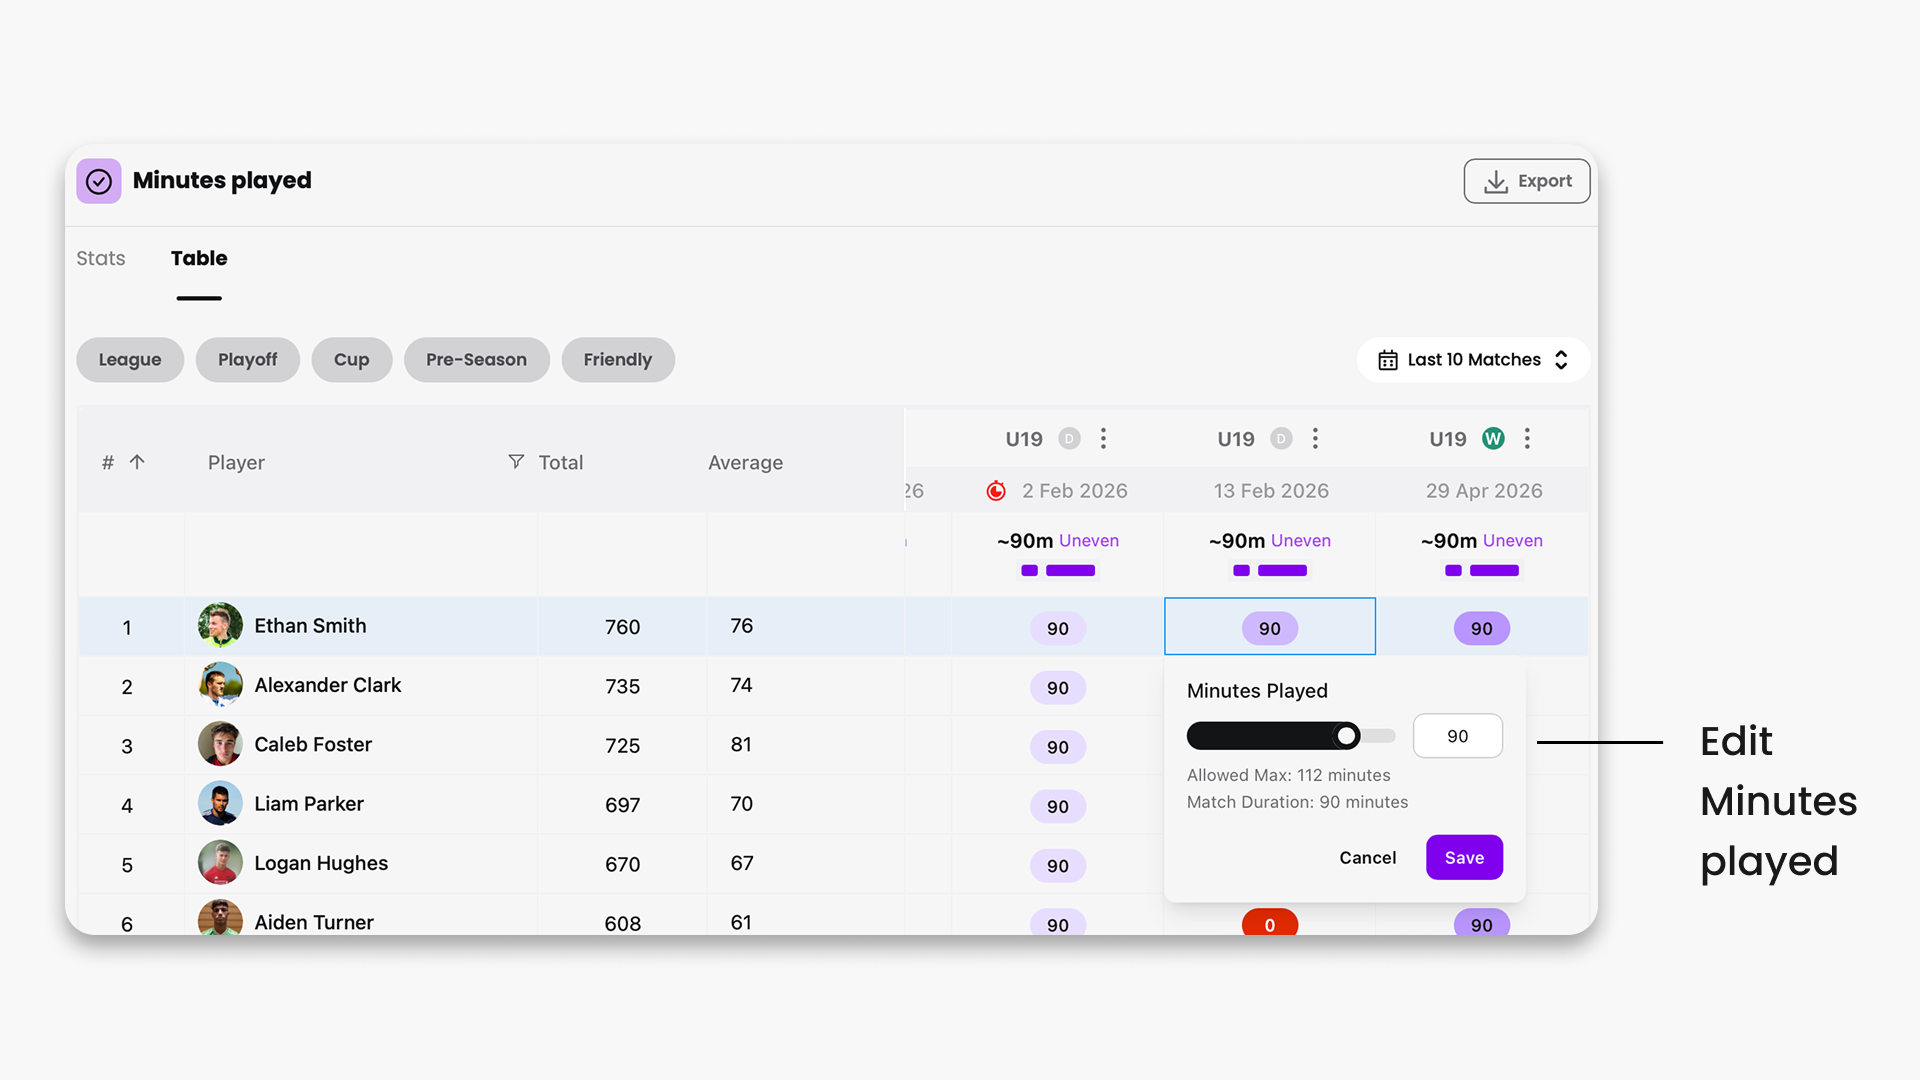
Task: Click the Uneven label under the 2 Feb match
Action: coord(1089,541)
